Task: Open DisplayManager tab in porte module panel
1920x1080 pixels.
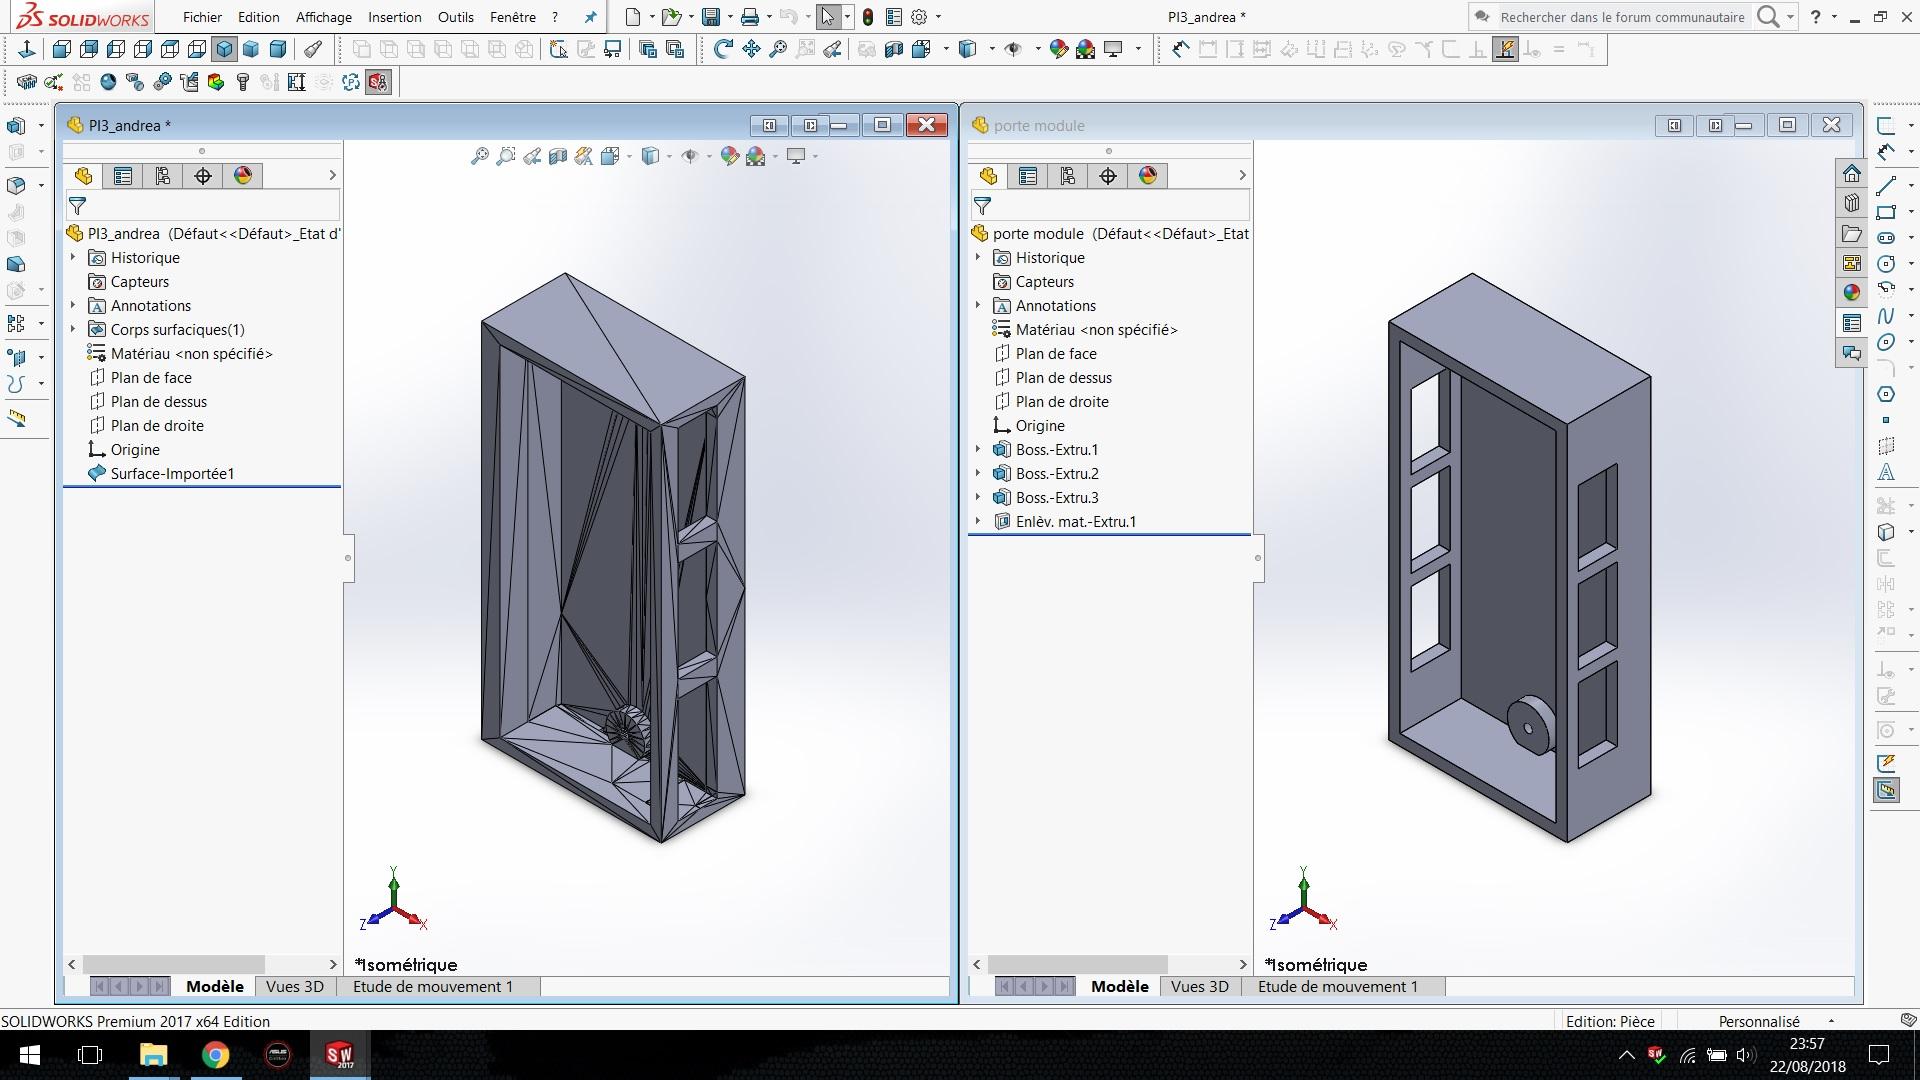Action: [1148, 176]
